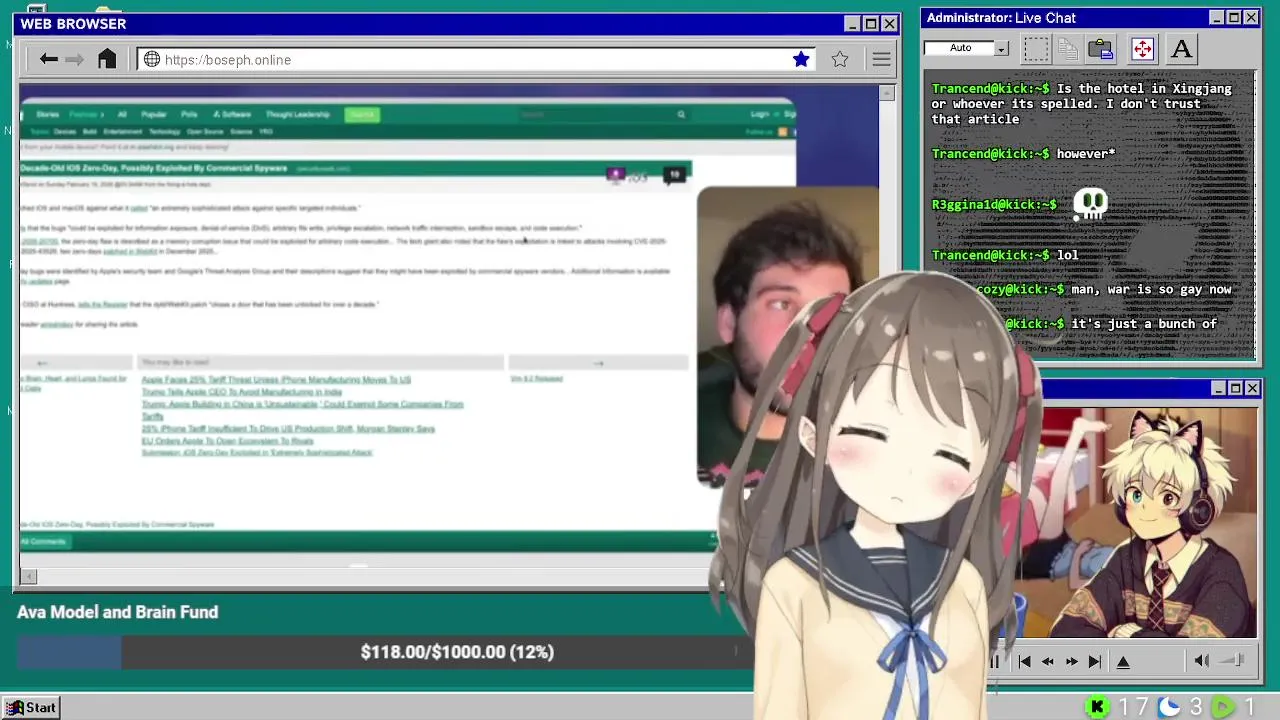Screen dimensions: 1280x720
Task: Click the globe icon in address bar
Action: (x=152, y=60)
